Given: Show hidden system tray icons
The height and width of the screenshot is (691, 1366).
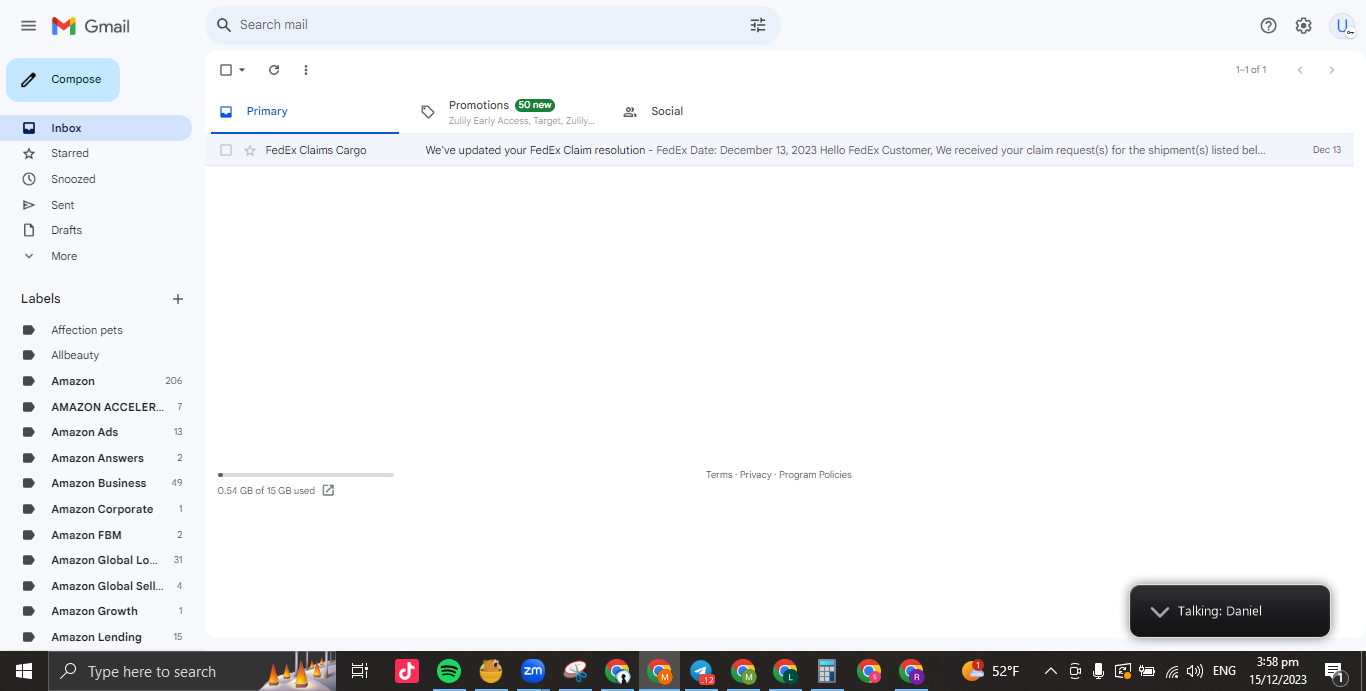Looking at the screenshot, I should click(1050, 671).
